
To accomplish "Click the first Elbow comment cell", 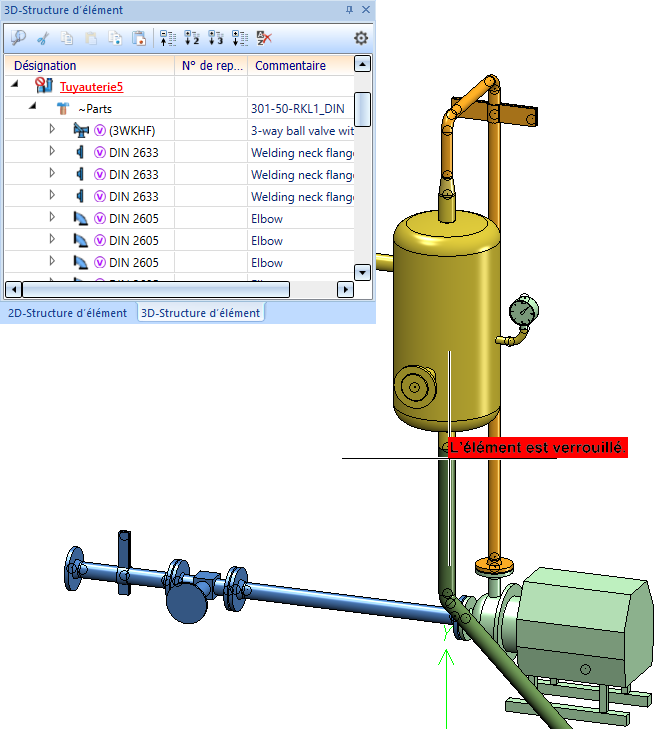I will (x=301, y=219).
